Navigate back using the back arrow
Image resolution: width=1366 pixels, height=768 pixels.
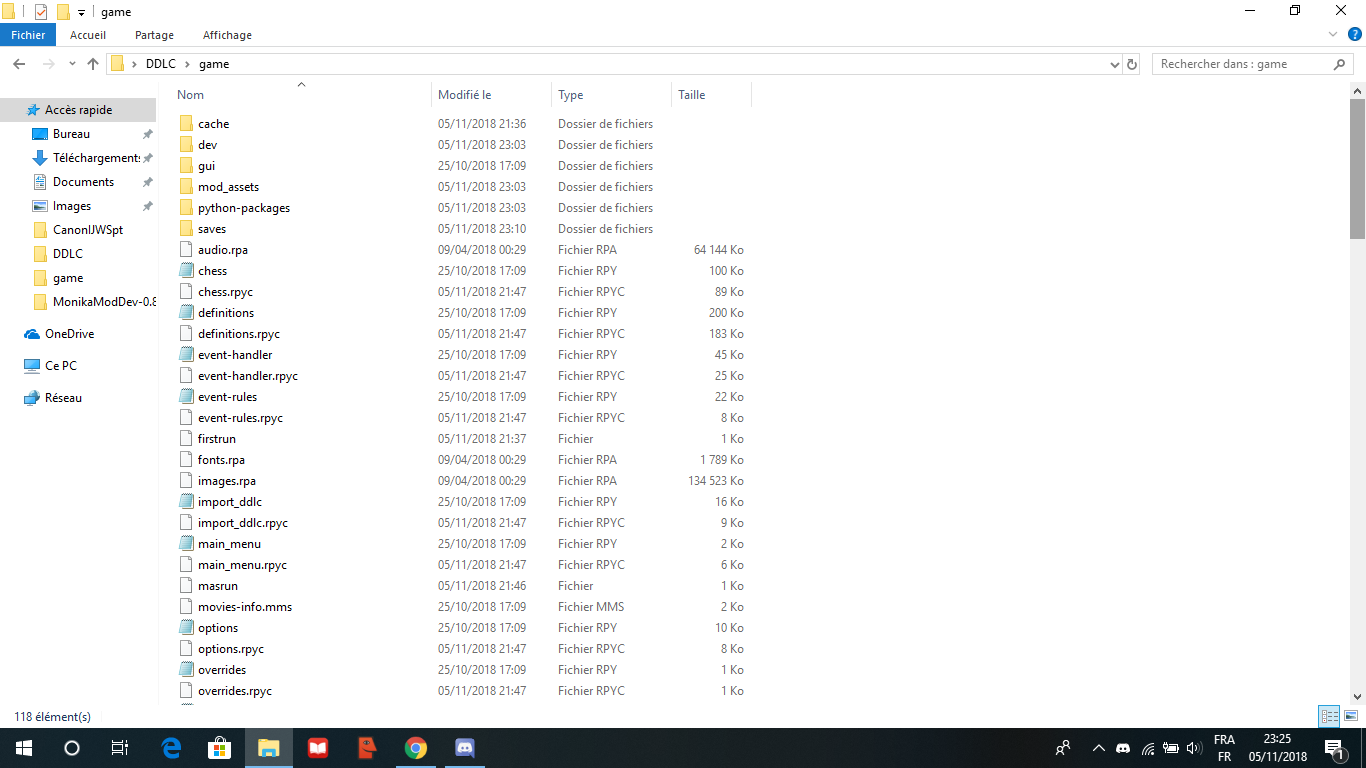point(19,63)
